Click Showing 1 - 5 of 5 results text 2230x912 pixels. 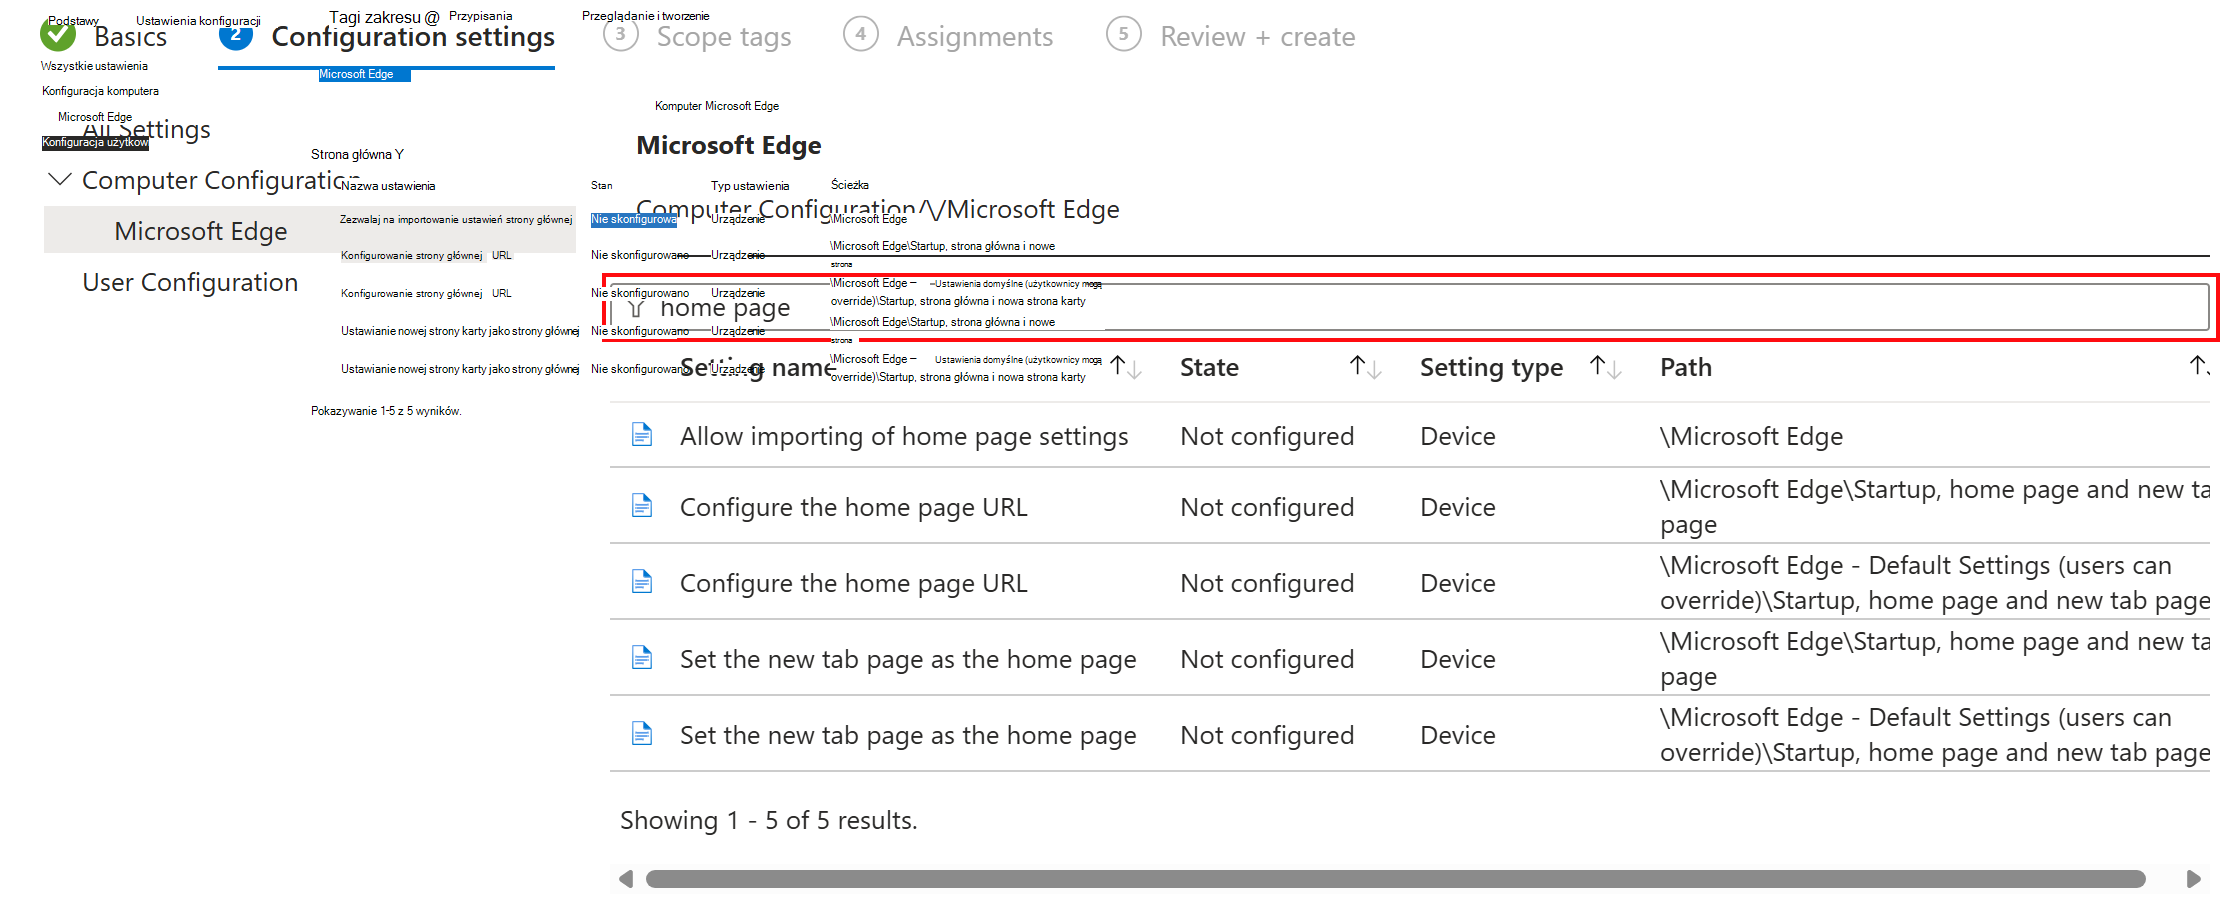[768, 820]
